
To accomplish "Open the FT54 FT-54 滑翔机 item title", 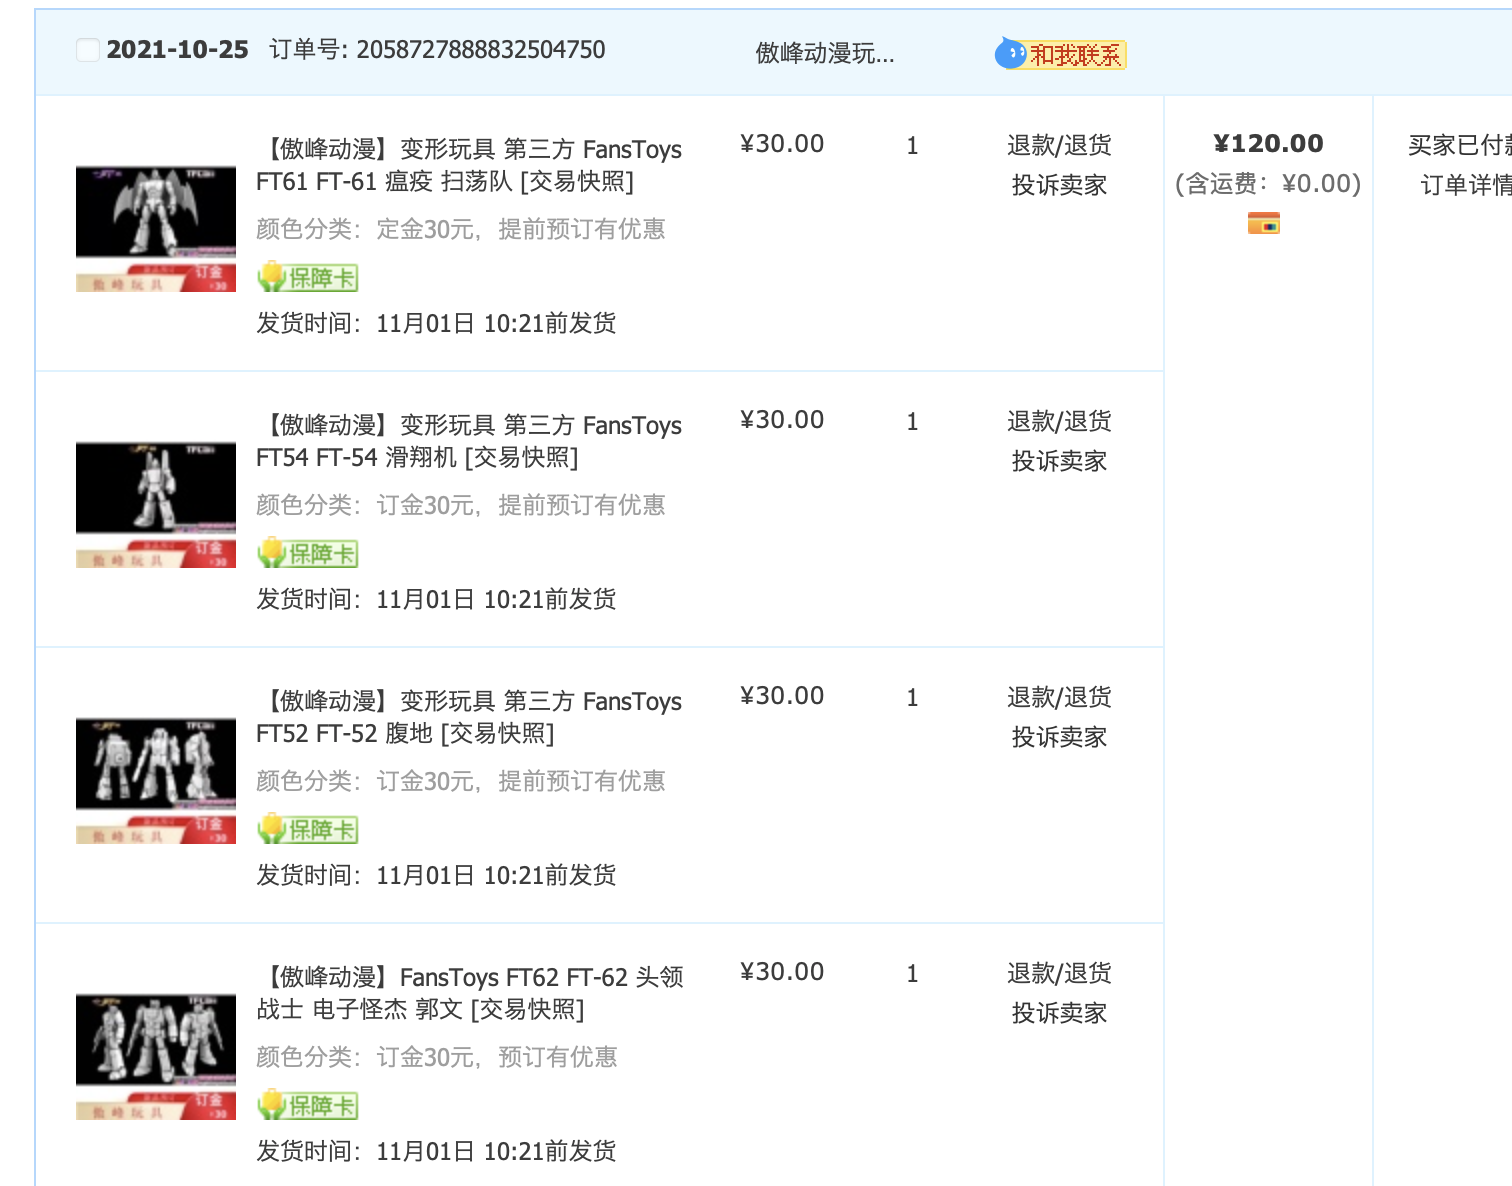I will tap(469, 441).
